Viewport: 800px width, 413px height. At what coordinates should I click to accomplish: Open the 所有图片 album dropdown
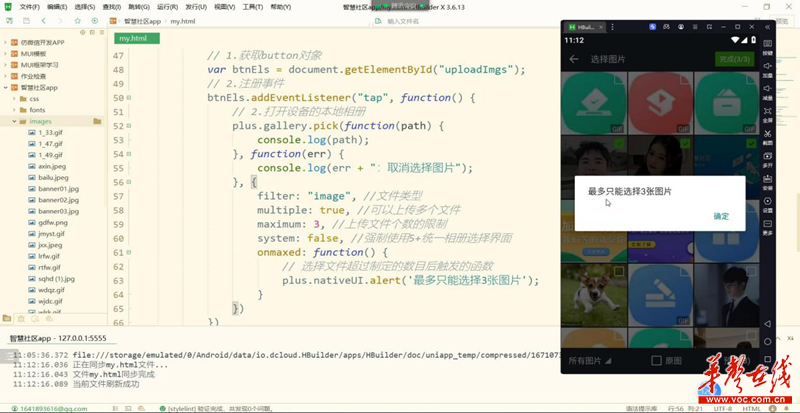click(588, 360)
